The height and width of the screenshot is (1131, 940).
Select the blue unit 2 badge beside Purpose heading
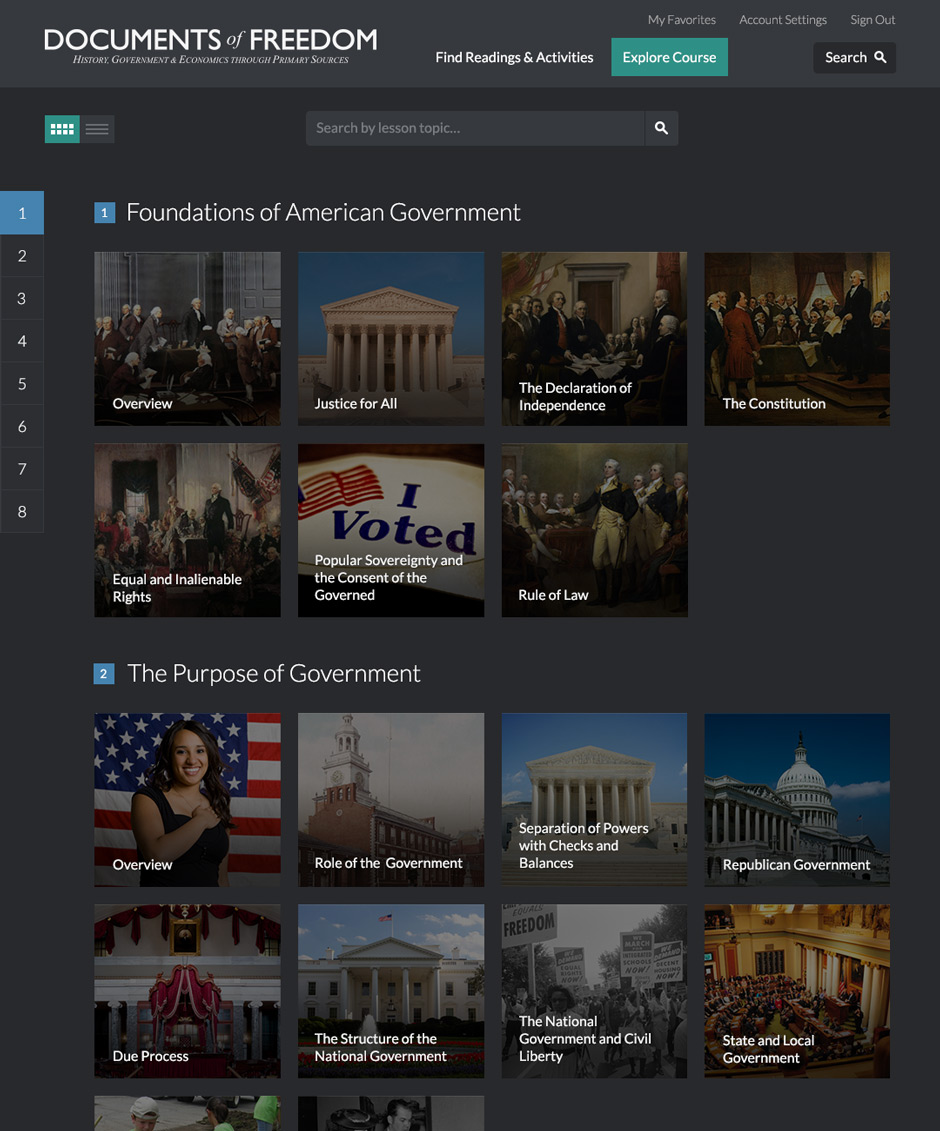(104, 674)
